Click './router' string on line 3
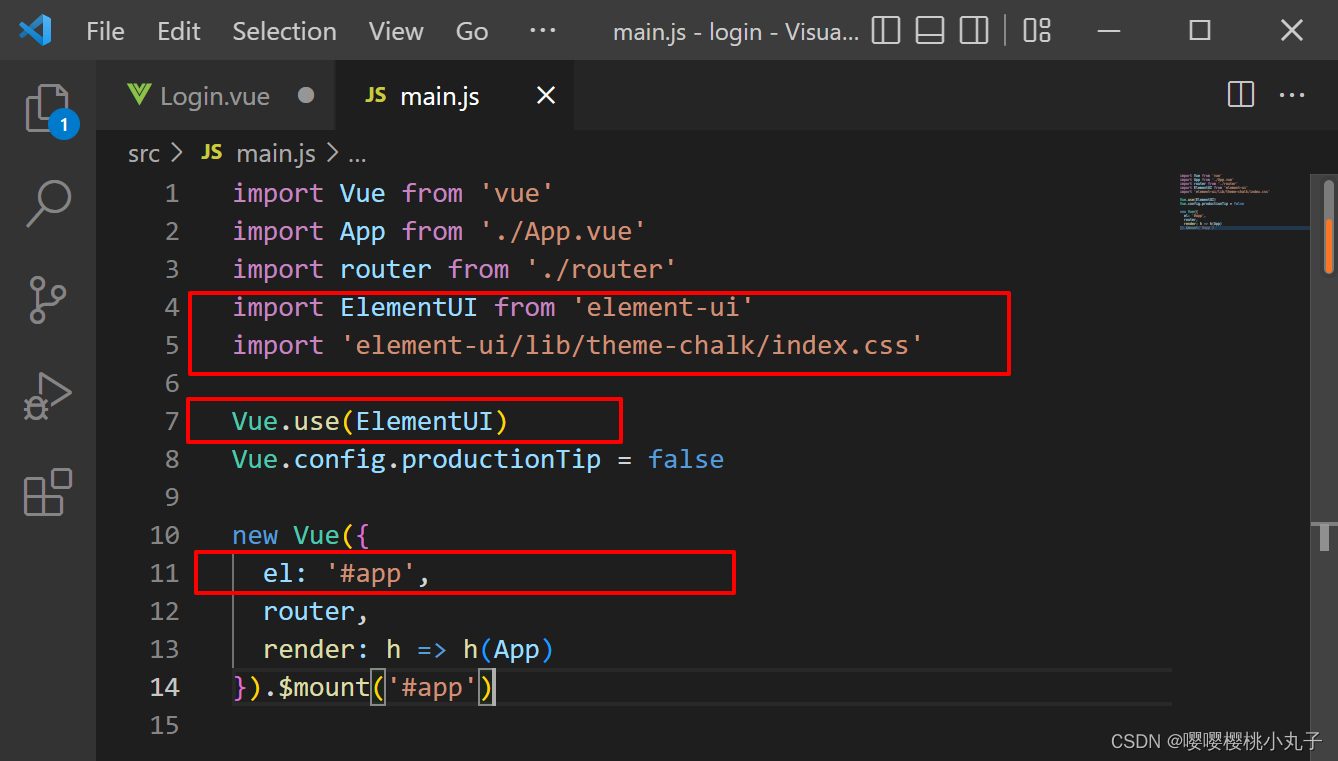Screen dimensions: 1338x761 [x=601, y=269]
